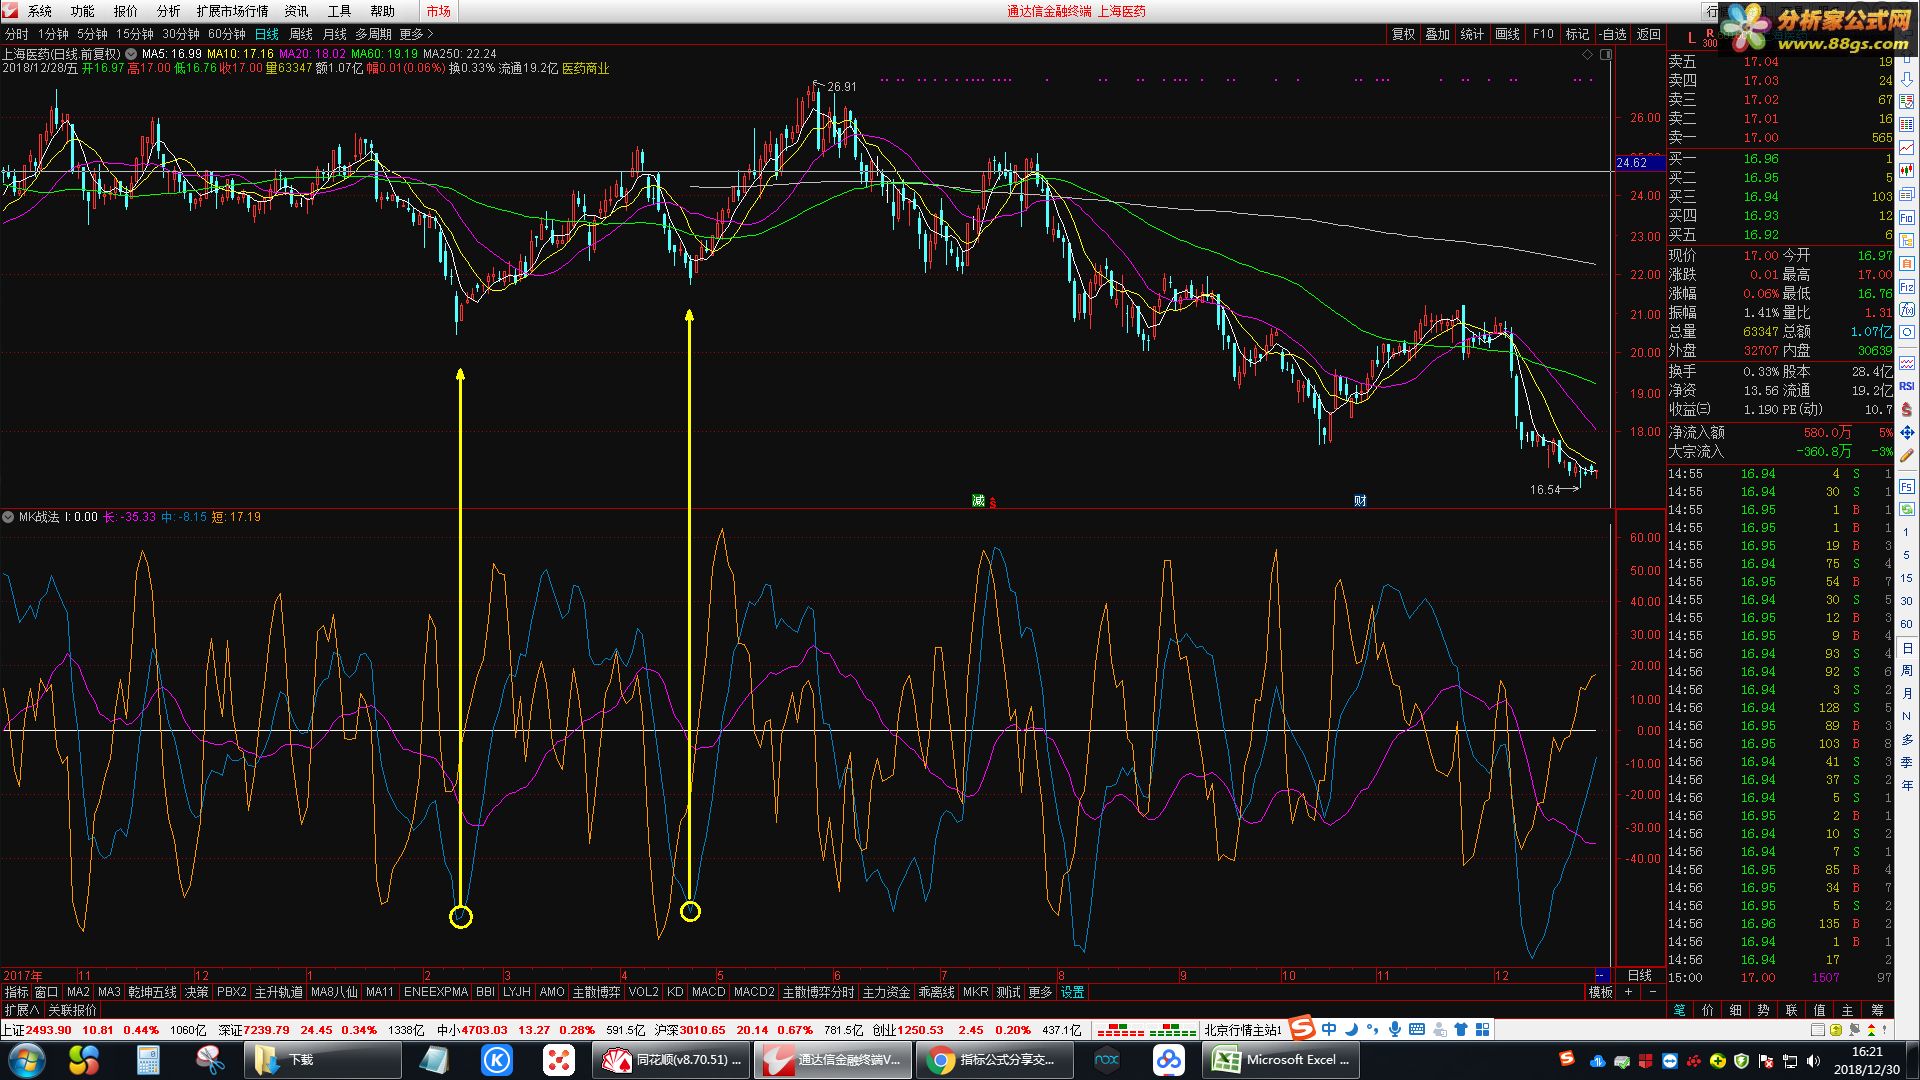
Task: Open the candlestick chart icon in sidebar
Action: (1907, 171)
